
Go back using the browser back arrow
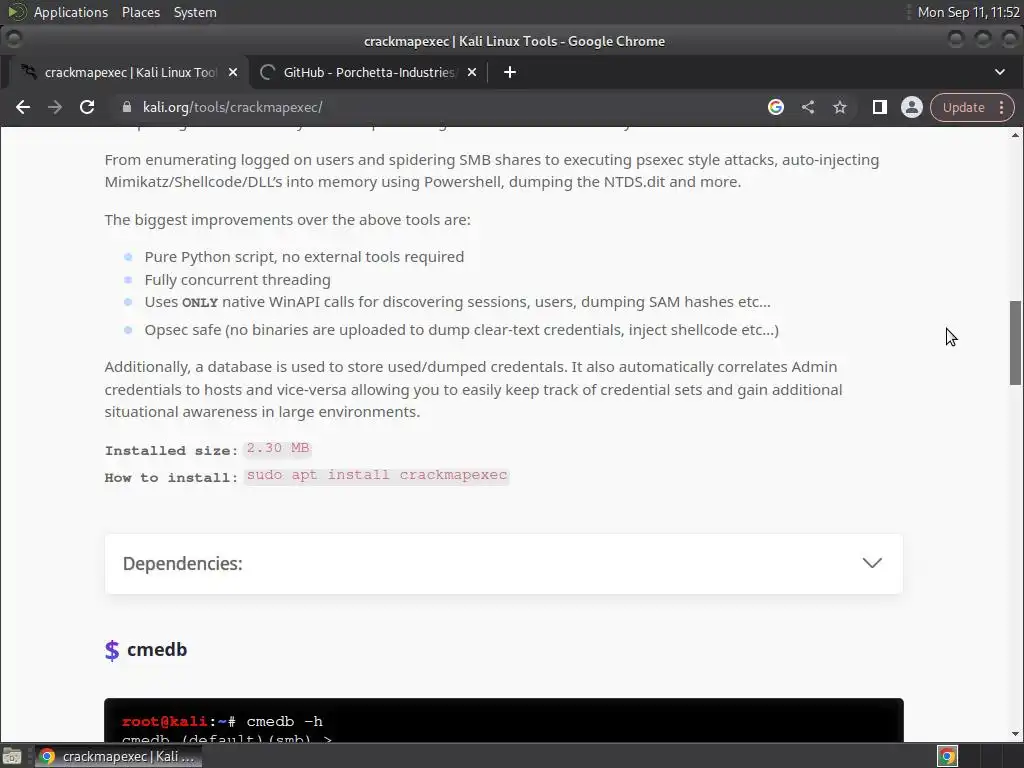coord(23,107)
